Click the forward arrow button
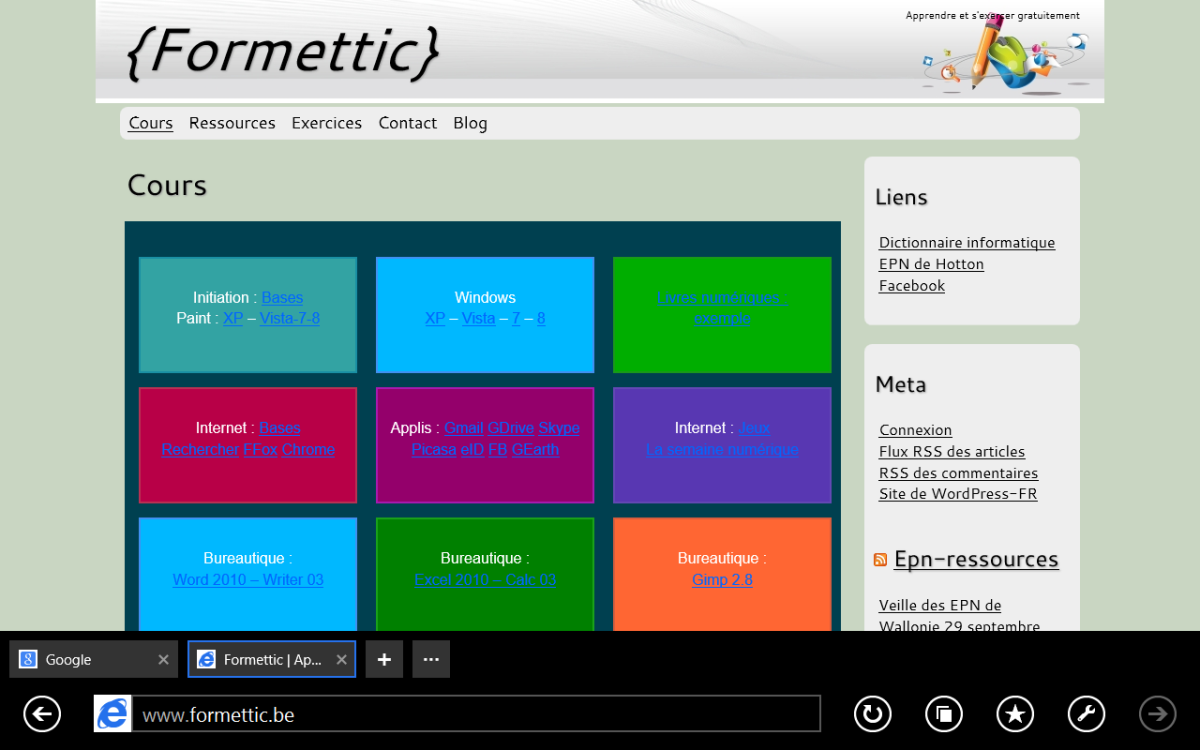The height and width of the screenshot is (750, 1200). tap(1158, 714)
